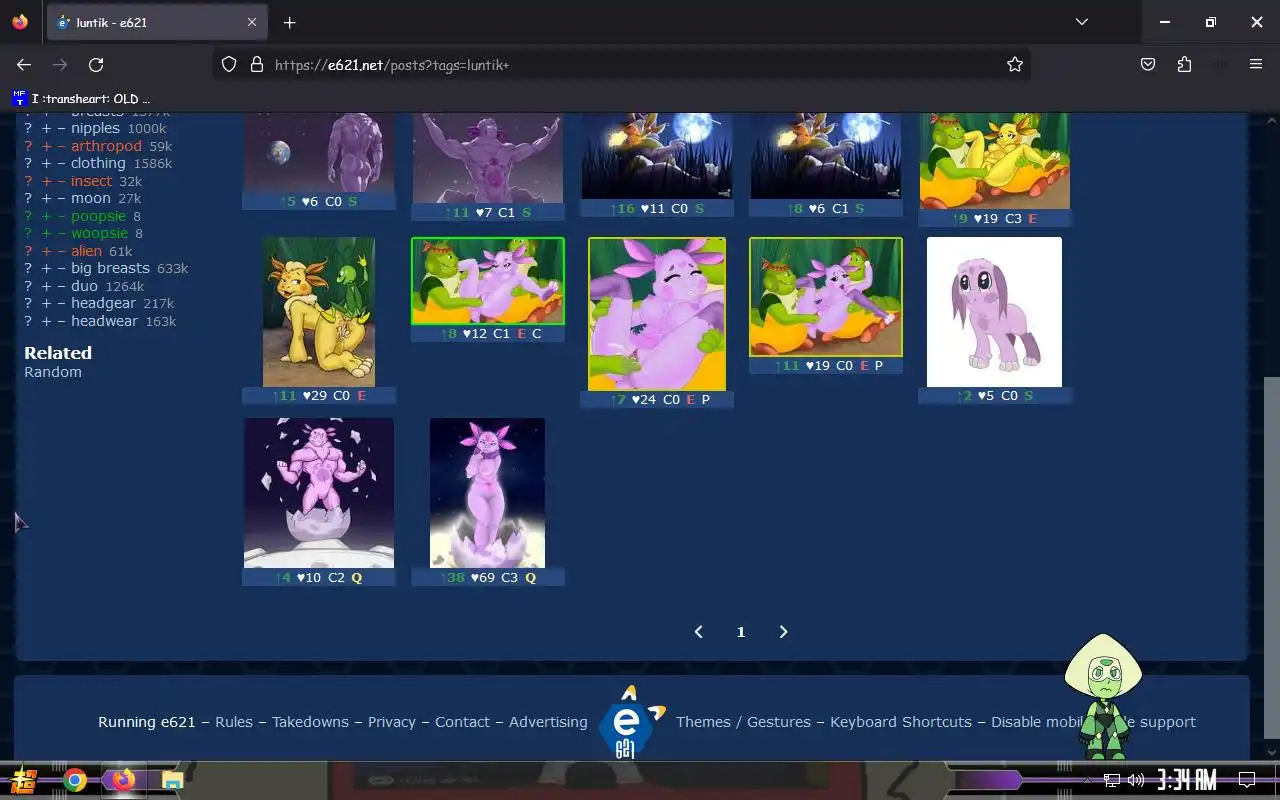
Task: Click the Random link under Related
Action: 53,372
